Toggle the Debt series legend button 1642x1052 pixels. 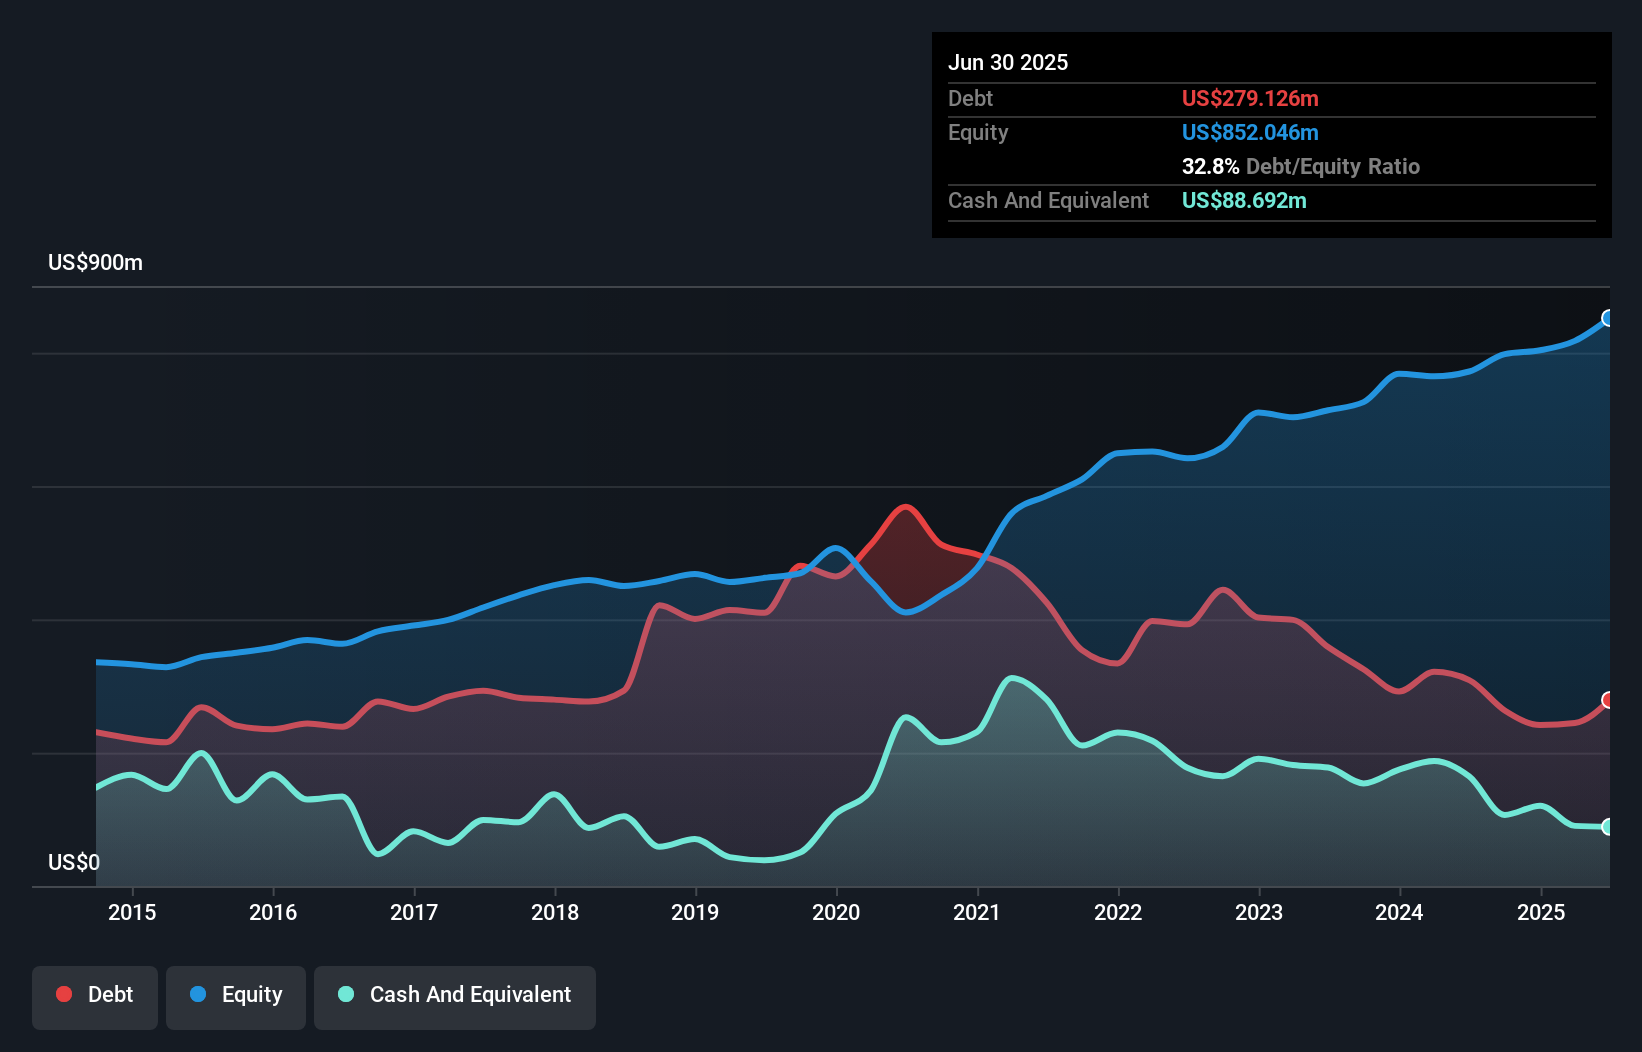click(95, 997)
